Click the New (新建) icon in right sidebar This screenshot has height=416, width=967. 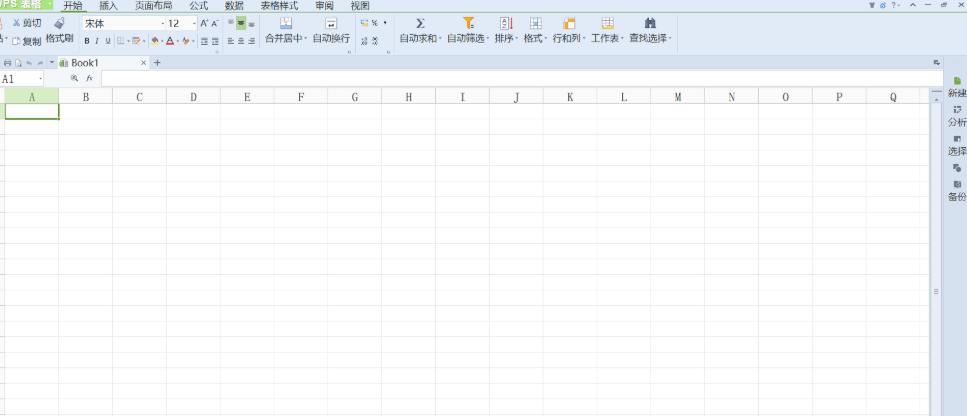coord(957,81)
